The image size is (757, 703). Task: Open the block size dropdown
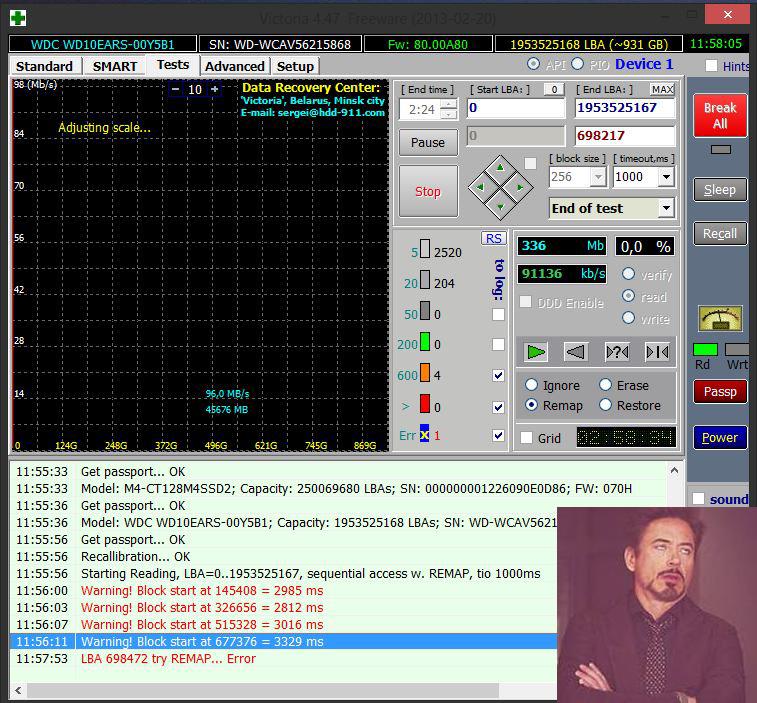pyautogui.click(x=598, y=177)
